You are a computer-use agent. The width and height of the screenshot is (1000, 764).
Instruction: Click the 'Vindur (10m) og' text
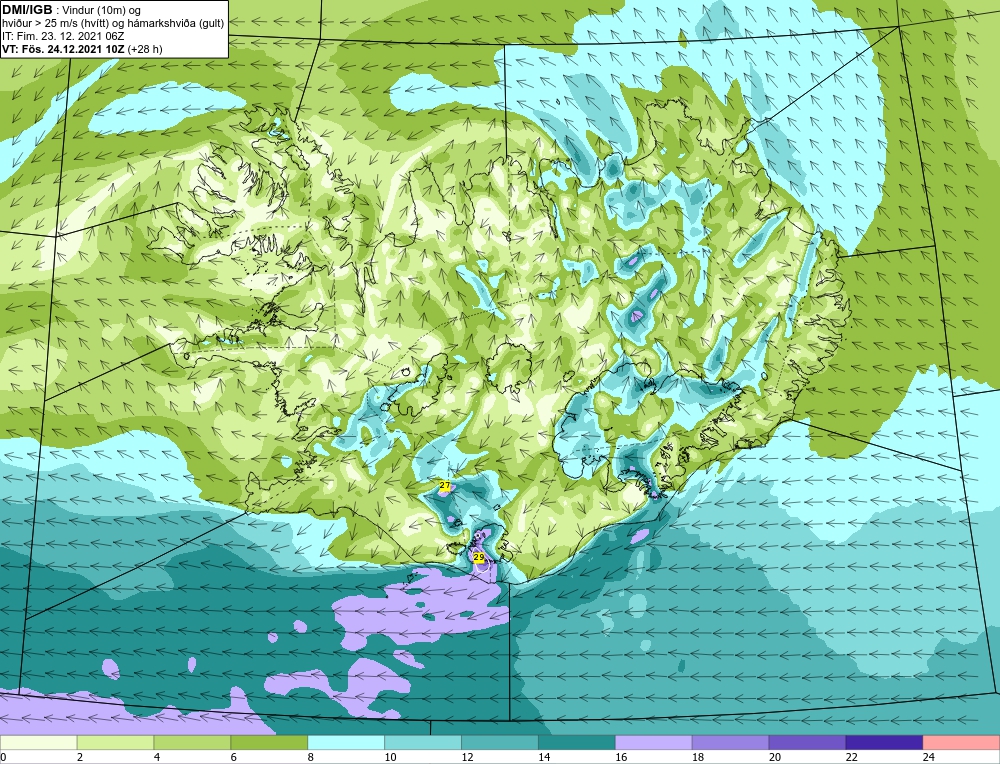[x=103, y=10]
